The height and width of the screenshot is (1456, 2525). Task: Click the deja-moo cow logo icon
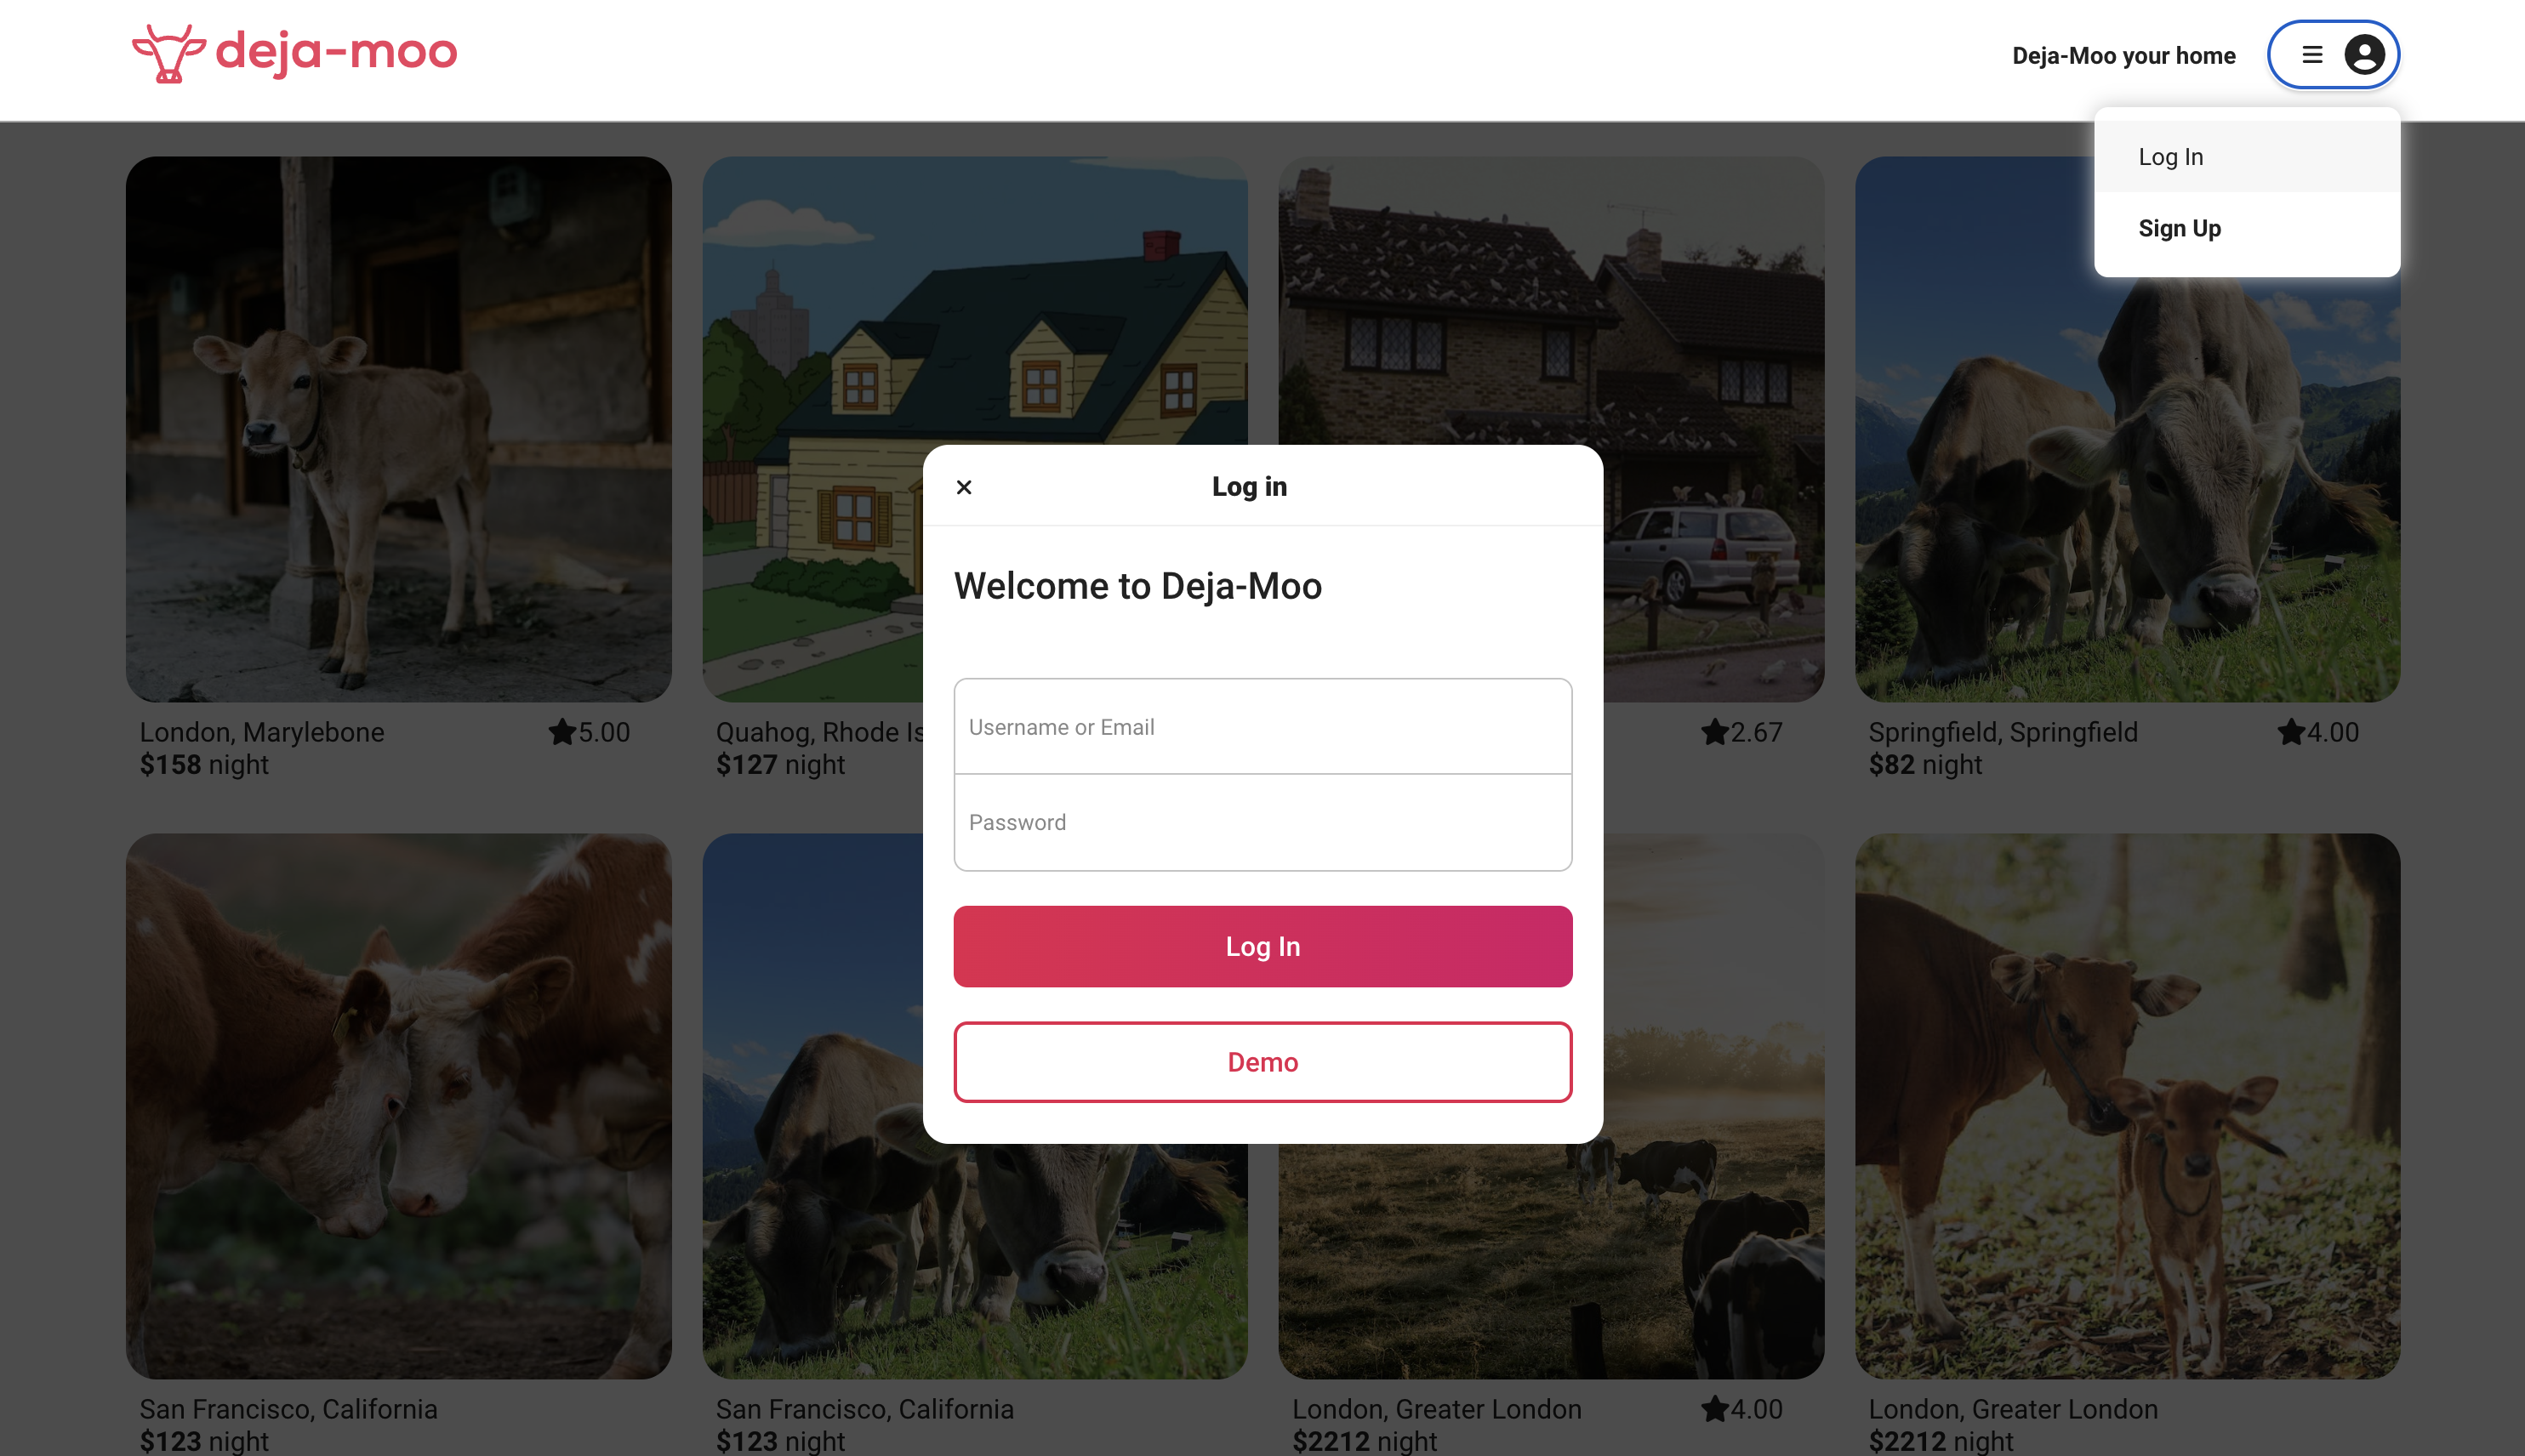click(x=169, y=54)
